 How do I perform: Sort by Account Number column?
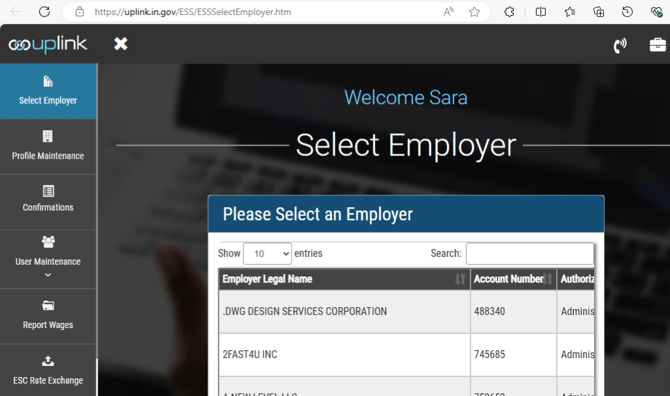[x=513, y=279]
